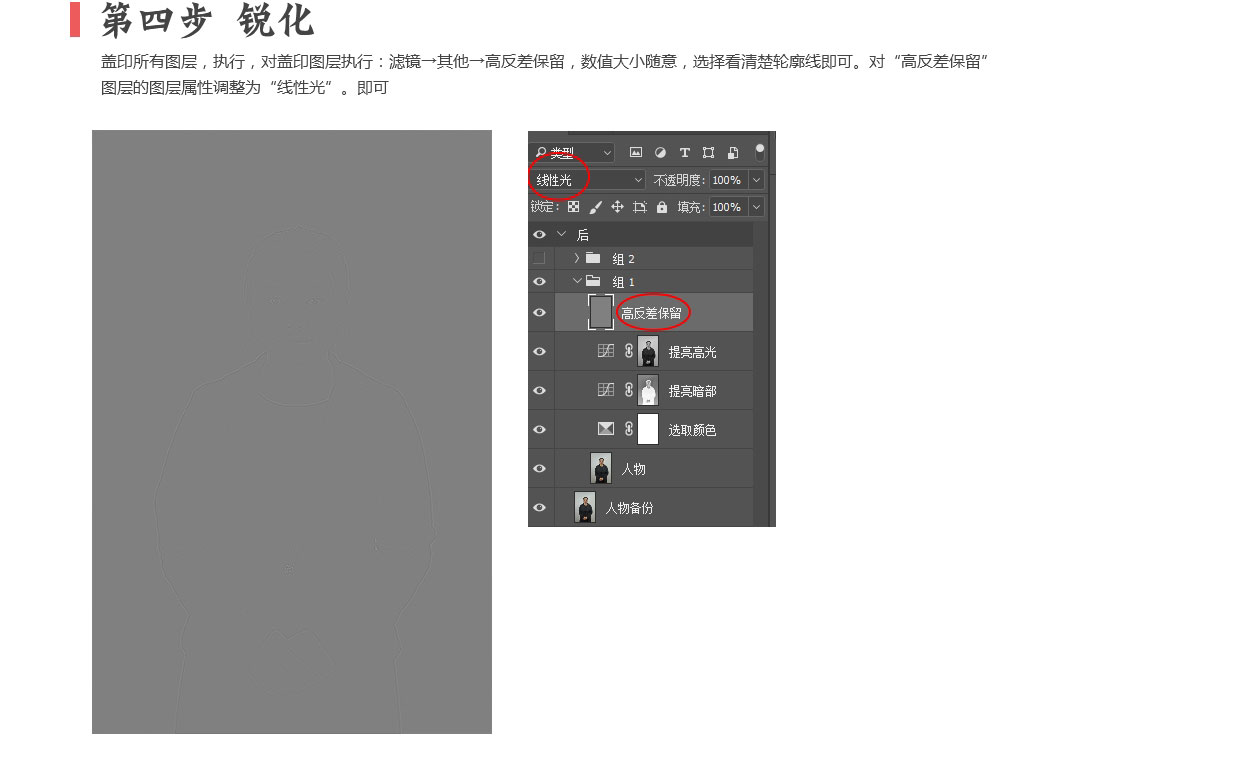Click the gray high-pass preview image
This screenshot has width=1254, height=780.
[292, 432]
